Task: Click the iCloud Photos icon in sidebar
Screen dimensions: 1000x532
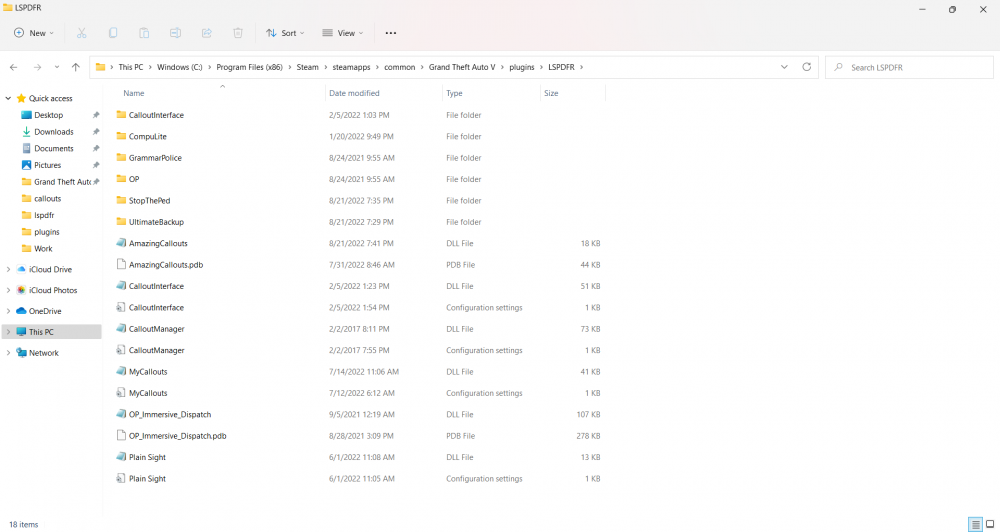Action: pos(21,290)
